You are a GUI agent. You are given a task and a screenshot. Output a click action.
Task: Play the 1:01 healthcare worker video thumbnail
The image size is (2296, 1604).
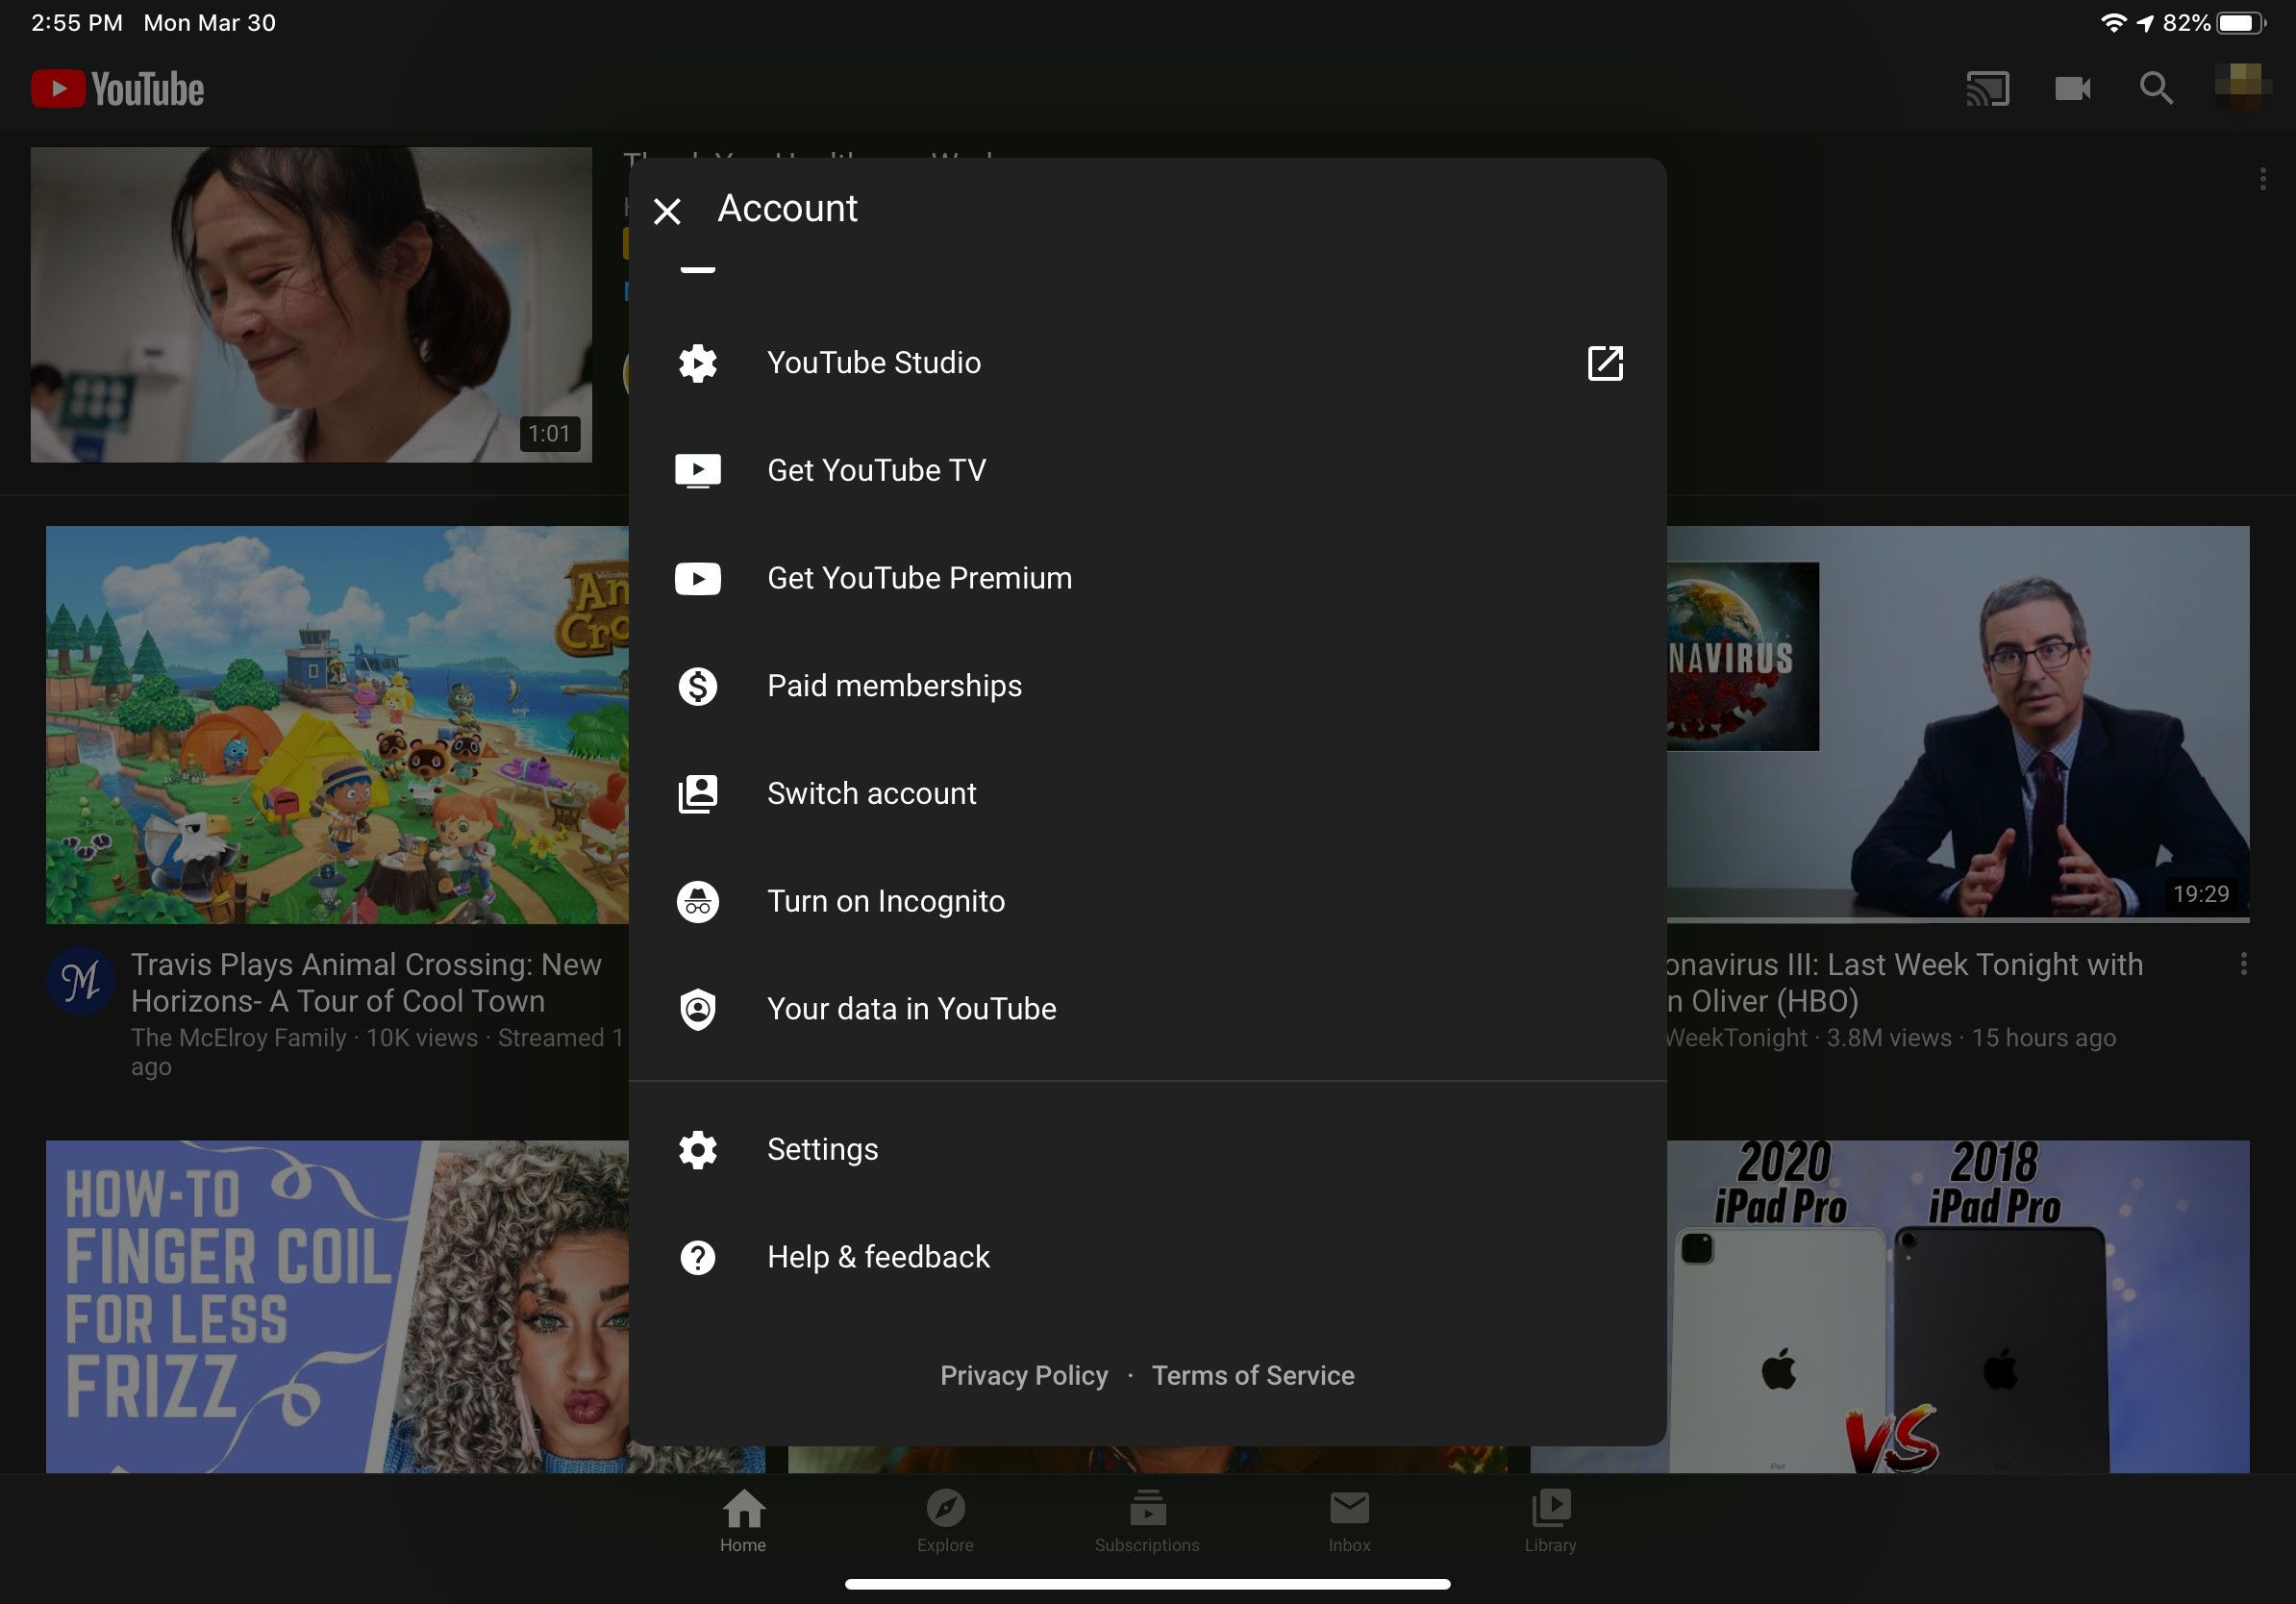coord(311,305)
